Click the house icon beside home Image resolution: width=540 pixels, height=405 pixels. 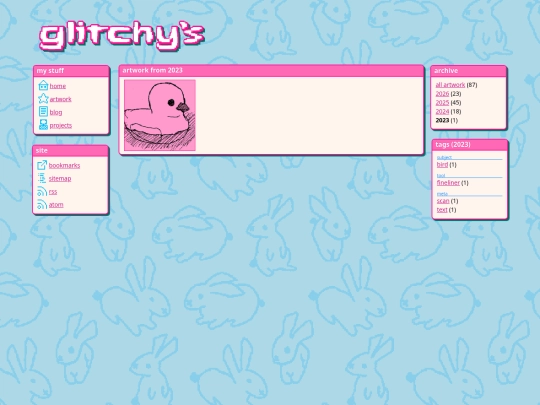point(43,85)
